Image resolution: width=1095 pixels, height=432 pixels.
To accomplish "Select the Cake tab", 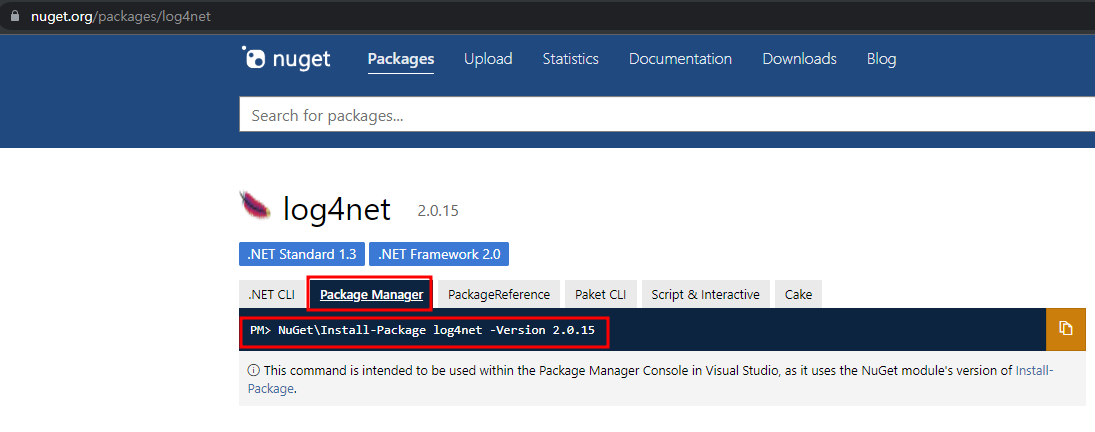I will pyautogui.click(x=798, y=295).
